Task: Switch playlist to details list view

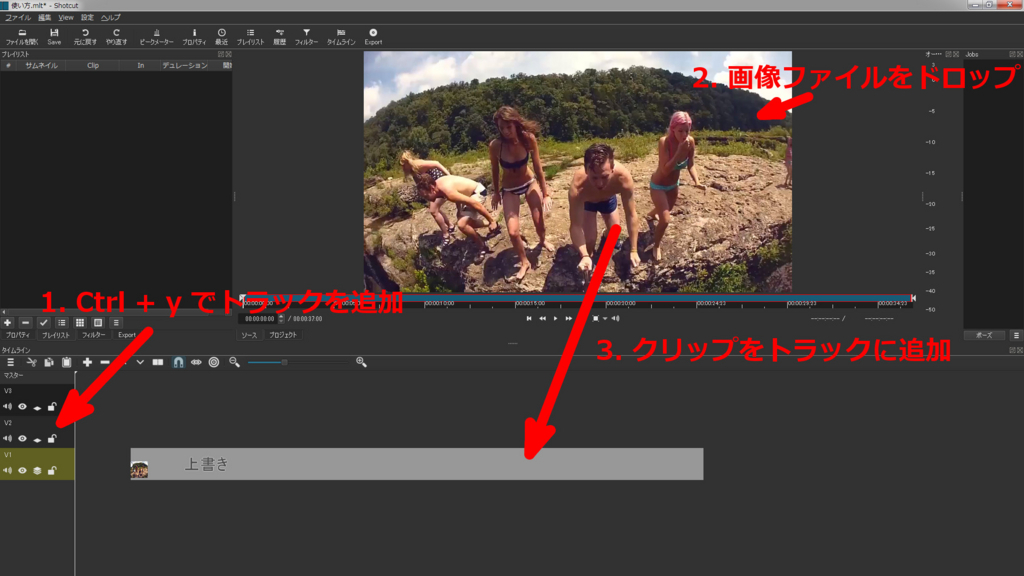Action: pos(62,323)
